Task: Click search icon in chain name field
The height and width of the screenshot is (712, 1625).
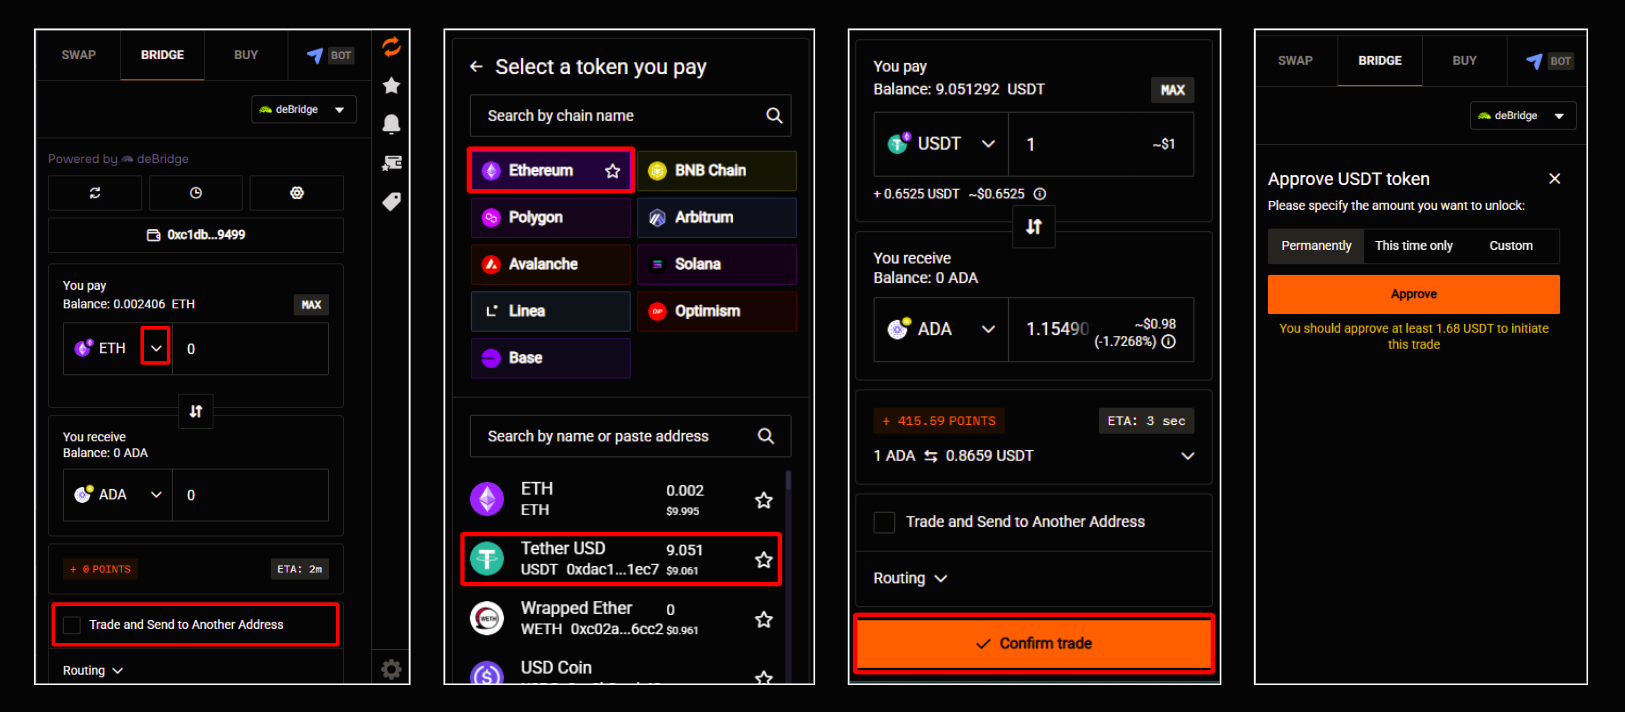Action: 774,116
